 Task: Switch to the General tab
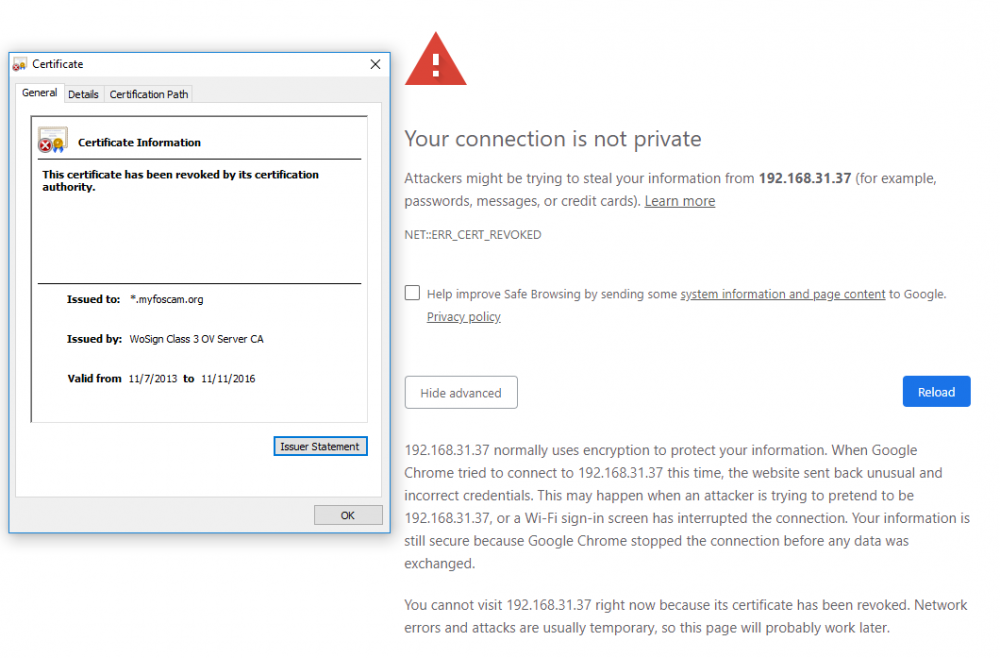(40, 93)
